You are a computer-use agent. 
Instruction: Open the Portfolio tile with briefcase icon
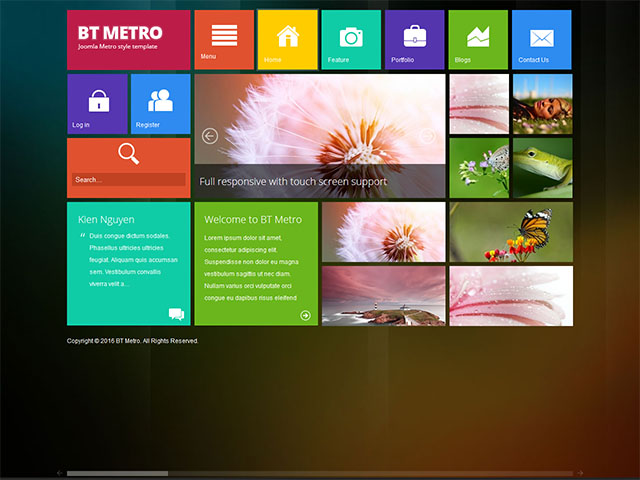tap(414, 40)
